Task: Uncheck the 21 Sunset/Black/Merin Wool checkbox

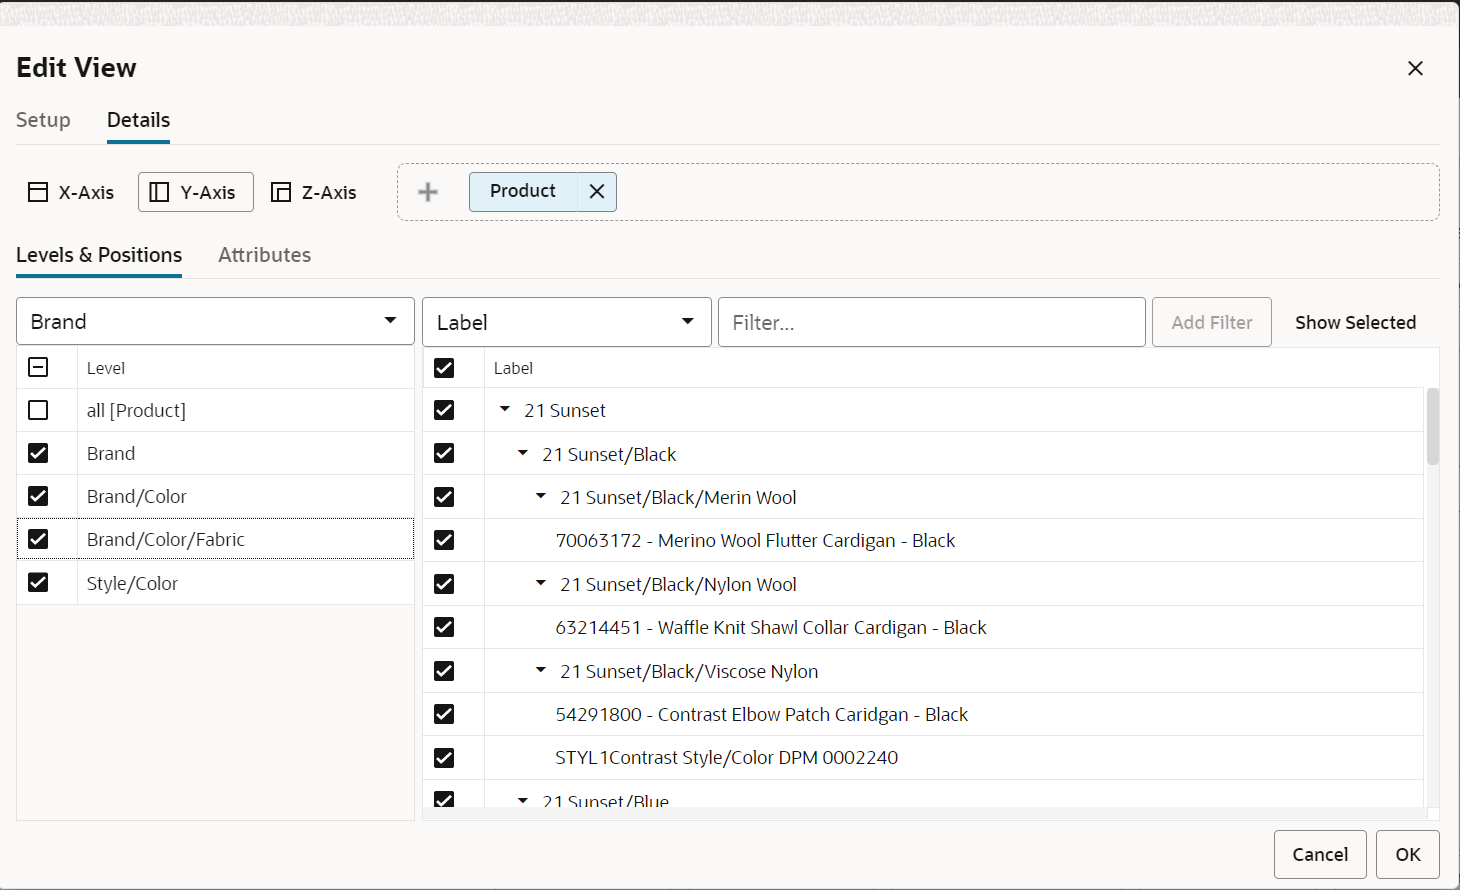Action: coord(444,497)
